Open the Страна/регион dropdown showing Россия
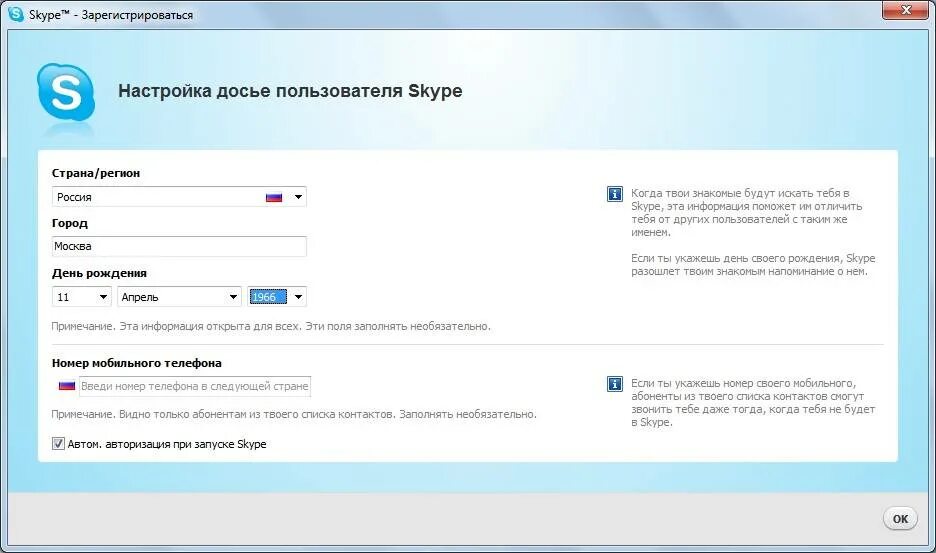936x553 pixels. (179, 197)
